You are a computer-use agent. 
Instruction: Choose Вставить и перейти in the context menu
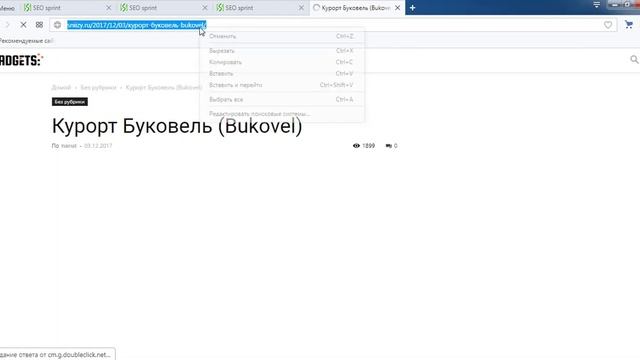point(282,85)
